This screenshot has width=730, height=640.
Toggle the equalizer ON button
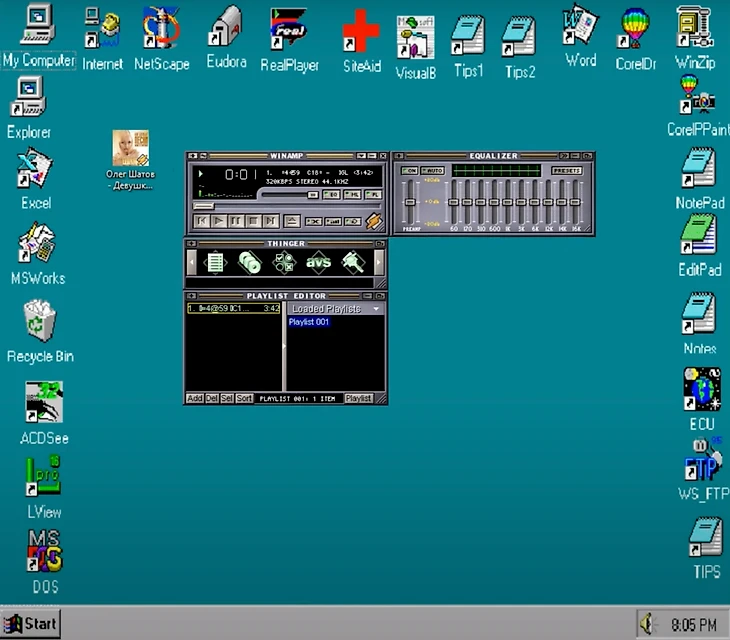point(409,171)
